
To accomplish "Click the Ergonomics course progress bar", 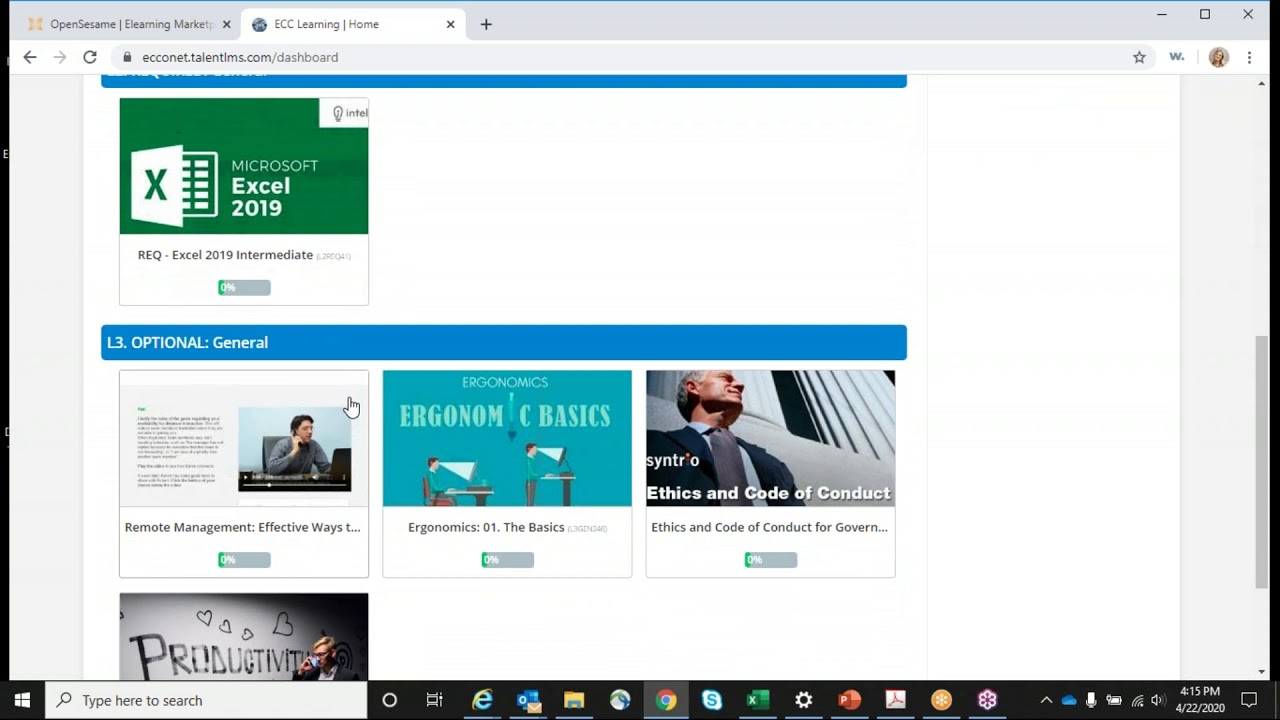I will [507, 559].
